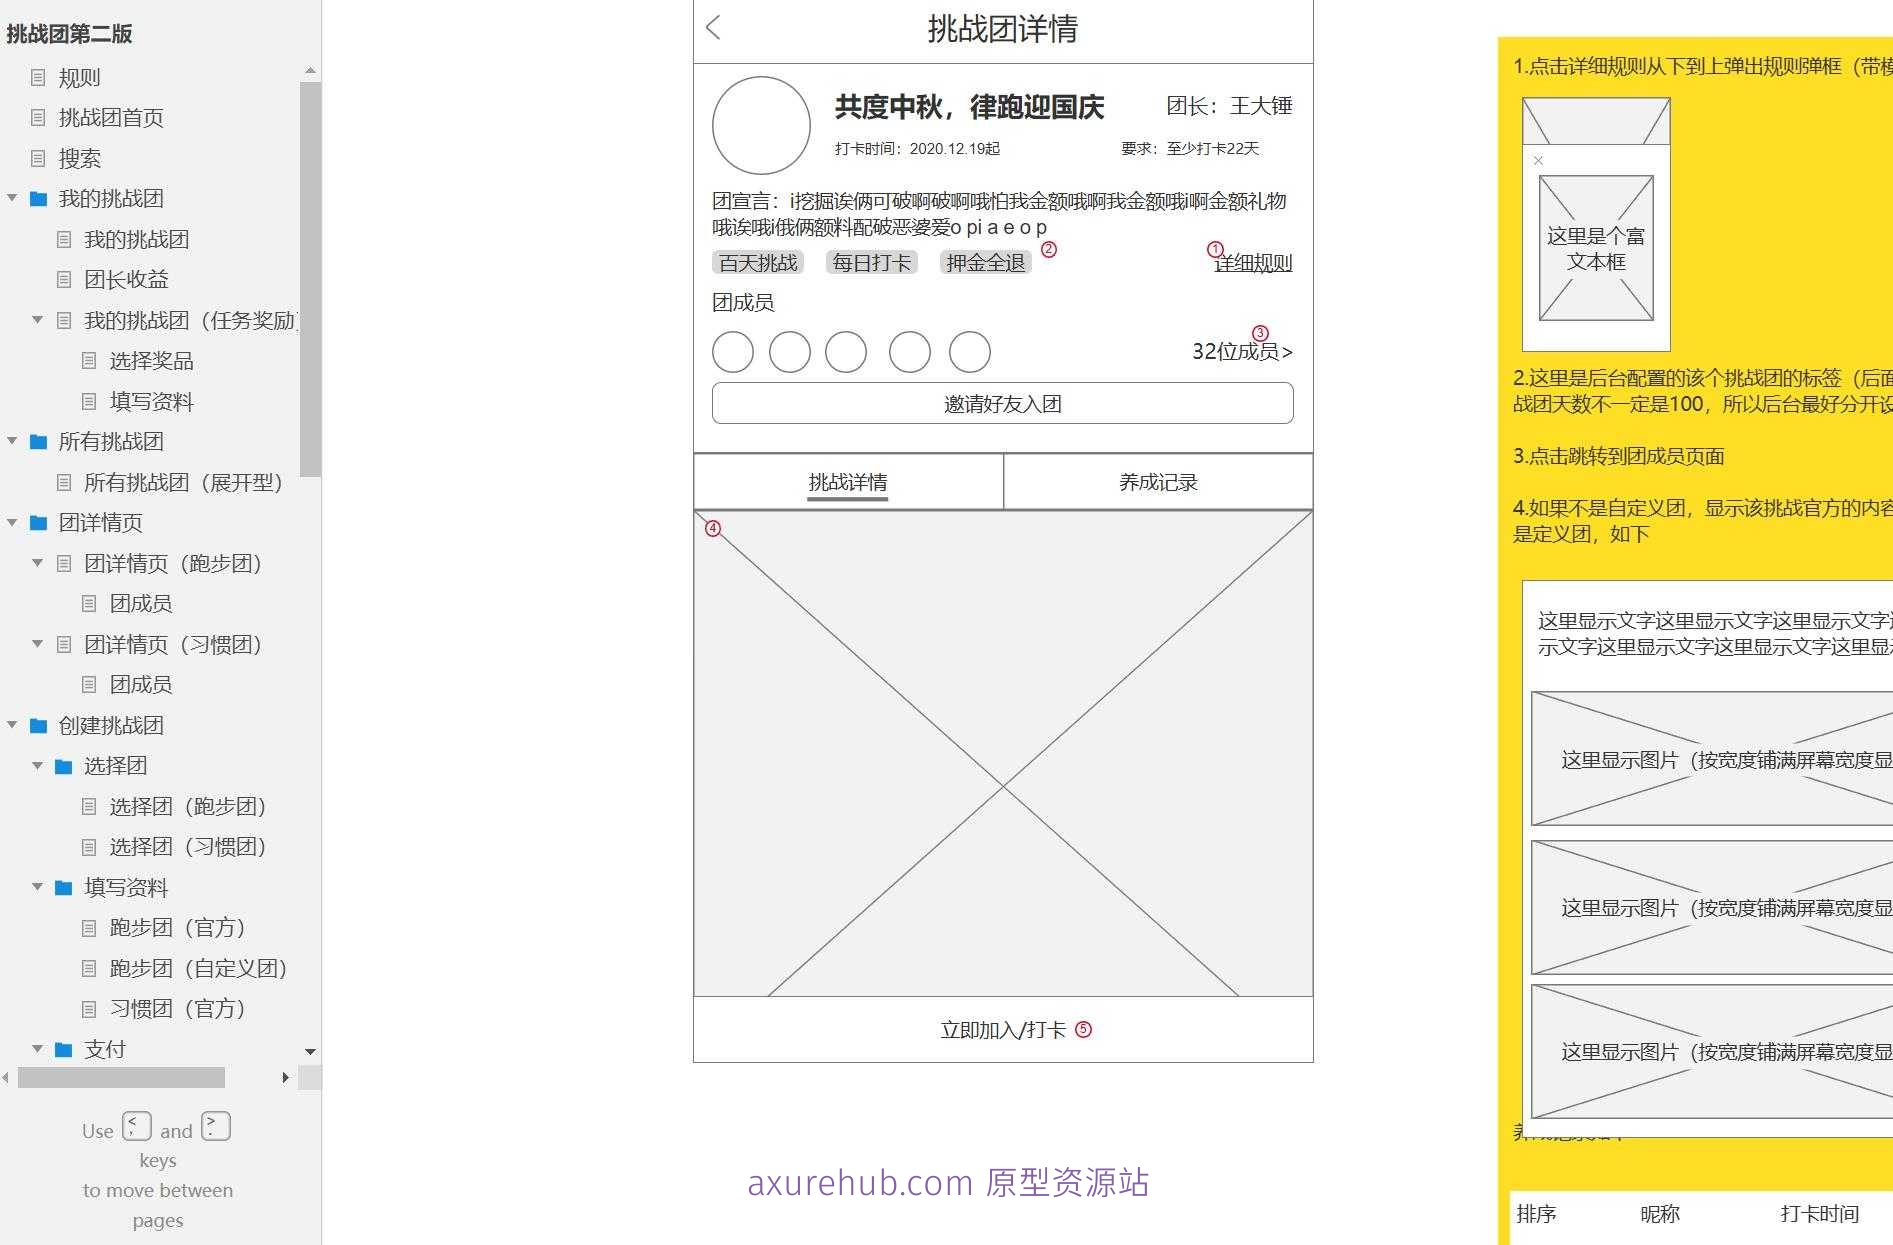Click the 百天挑战 tag

[x=758, y=262]
